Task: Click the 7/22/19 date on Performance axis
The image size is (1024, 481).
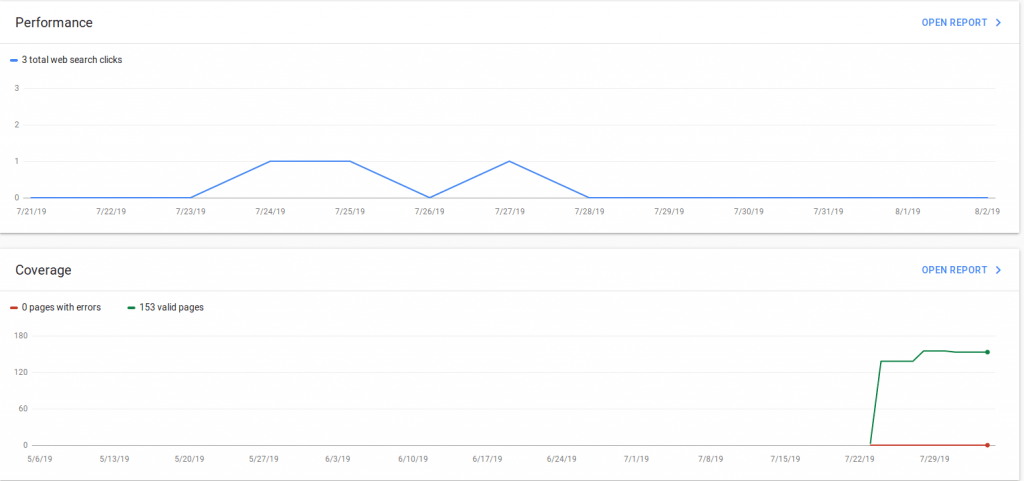Action: coord(111,211)
